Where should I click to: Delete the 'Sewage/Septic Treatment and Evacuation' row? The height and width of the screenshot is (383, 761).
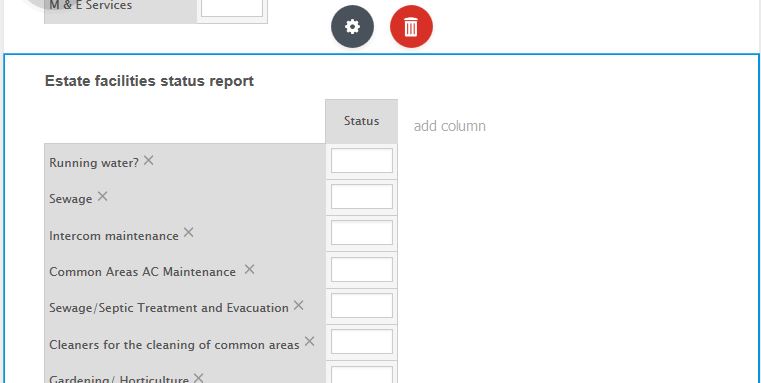298,305
